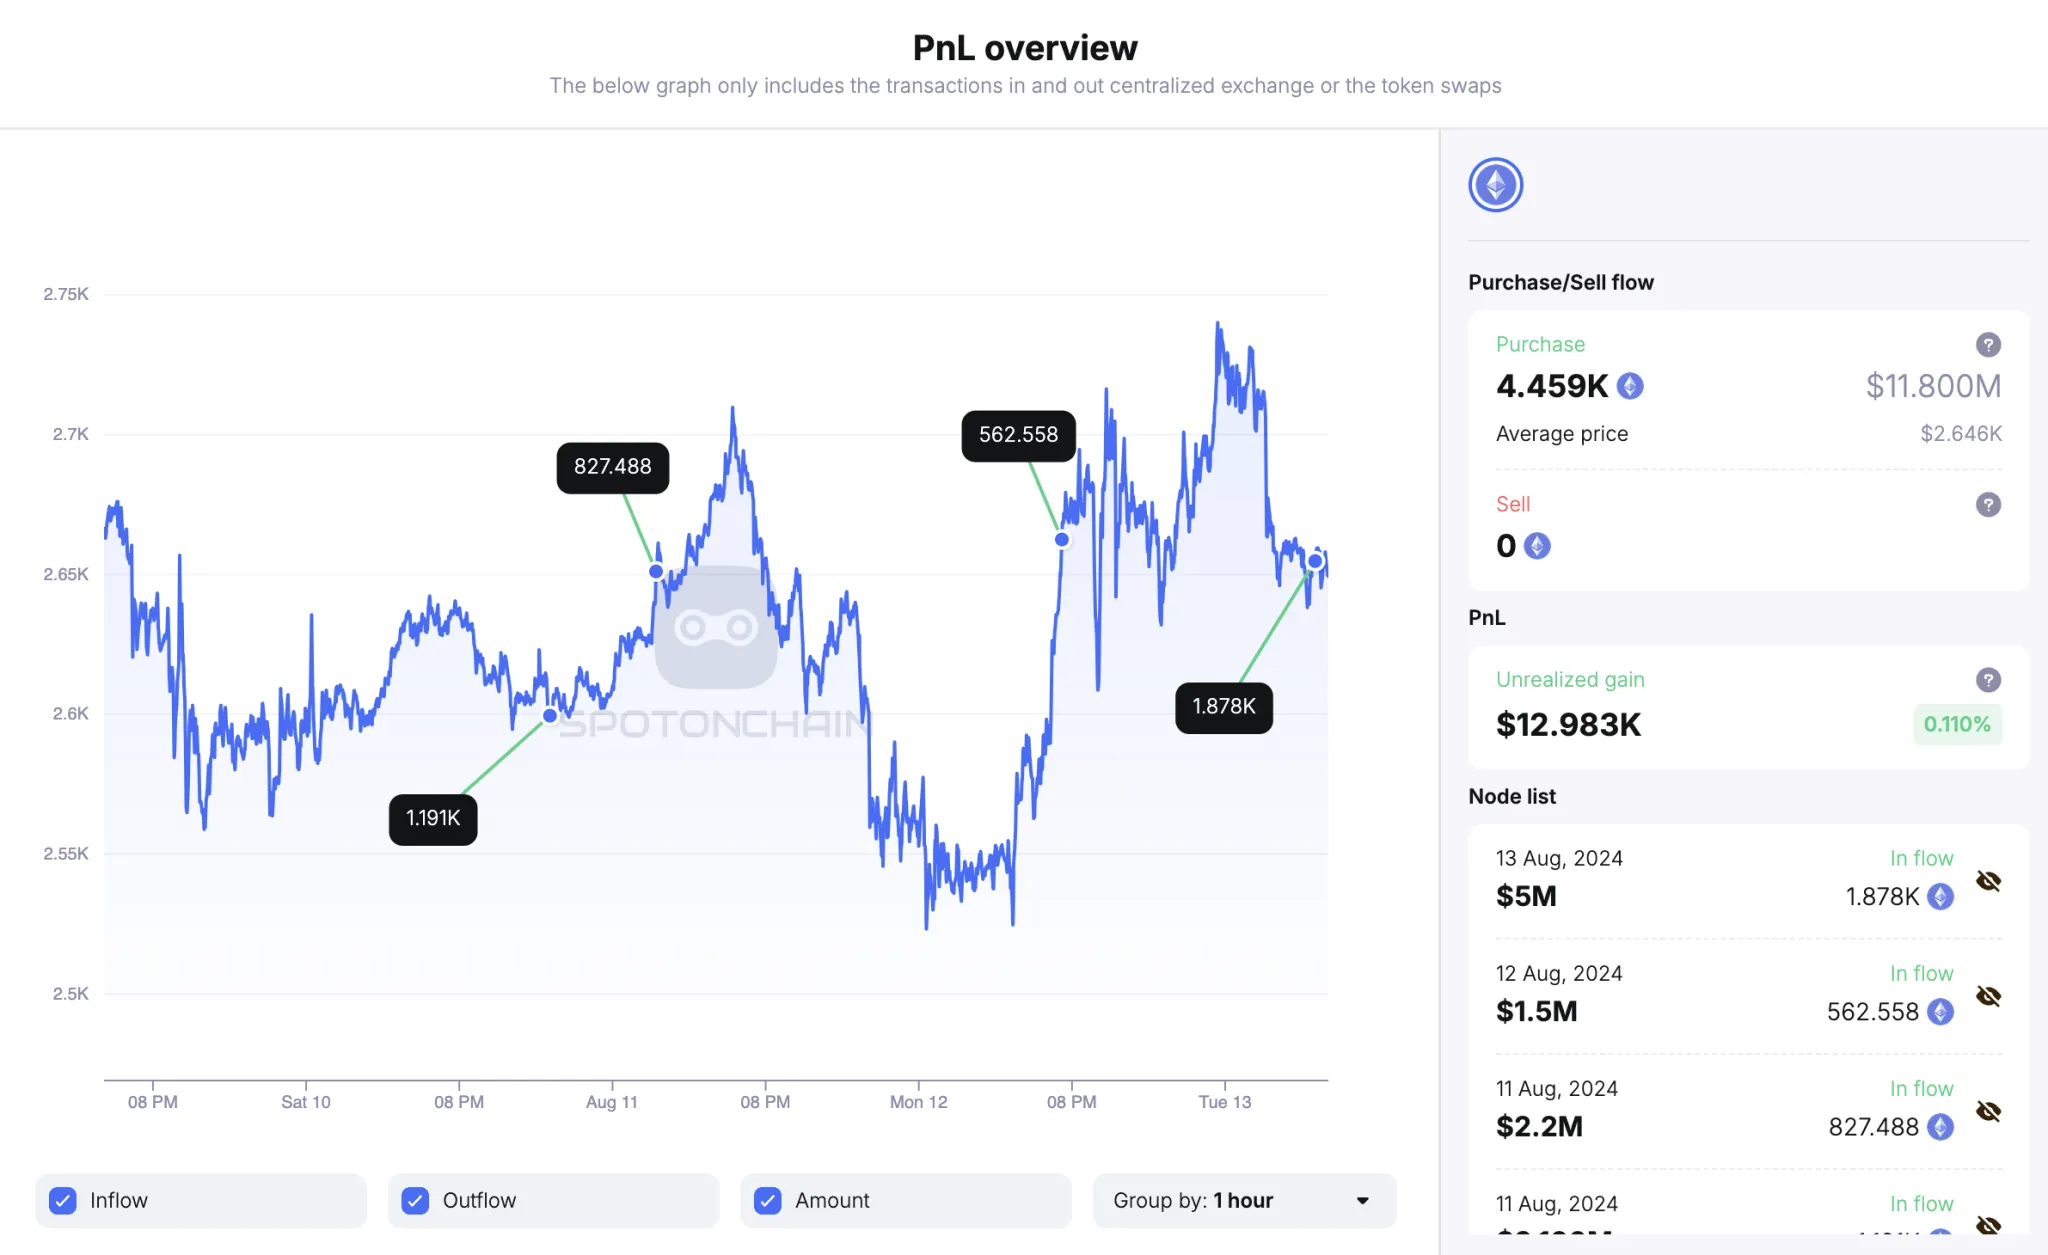Hide the 11 Aug $2.2M node
2048x1255 pixels.
click(1988, 1111)
